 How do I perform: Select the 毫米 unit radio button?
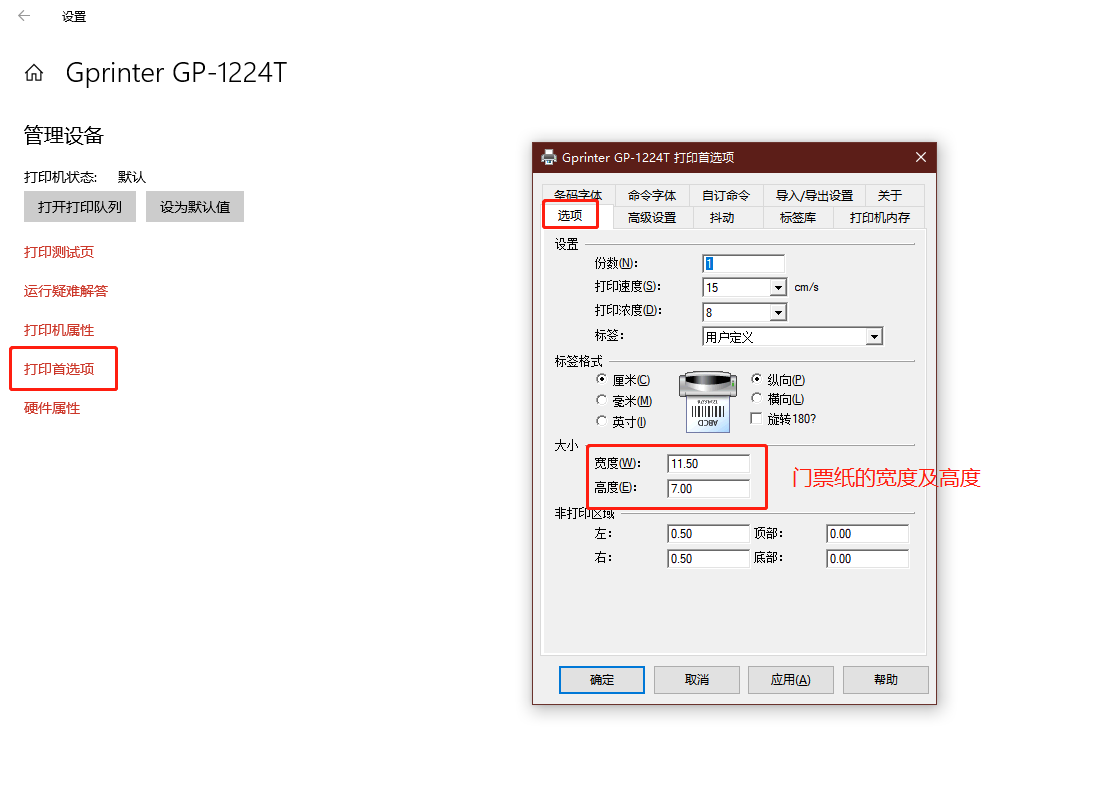click(601, 401)
